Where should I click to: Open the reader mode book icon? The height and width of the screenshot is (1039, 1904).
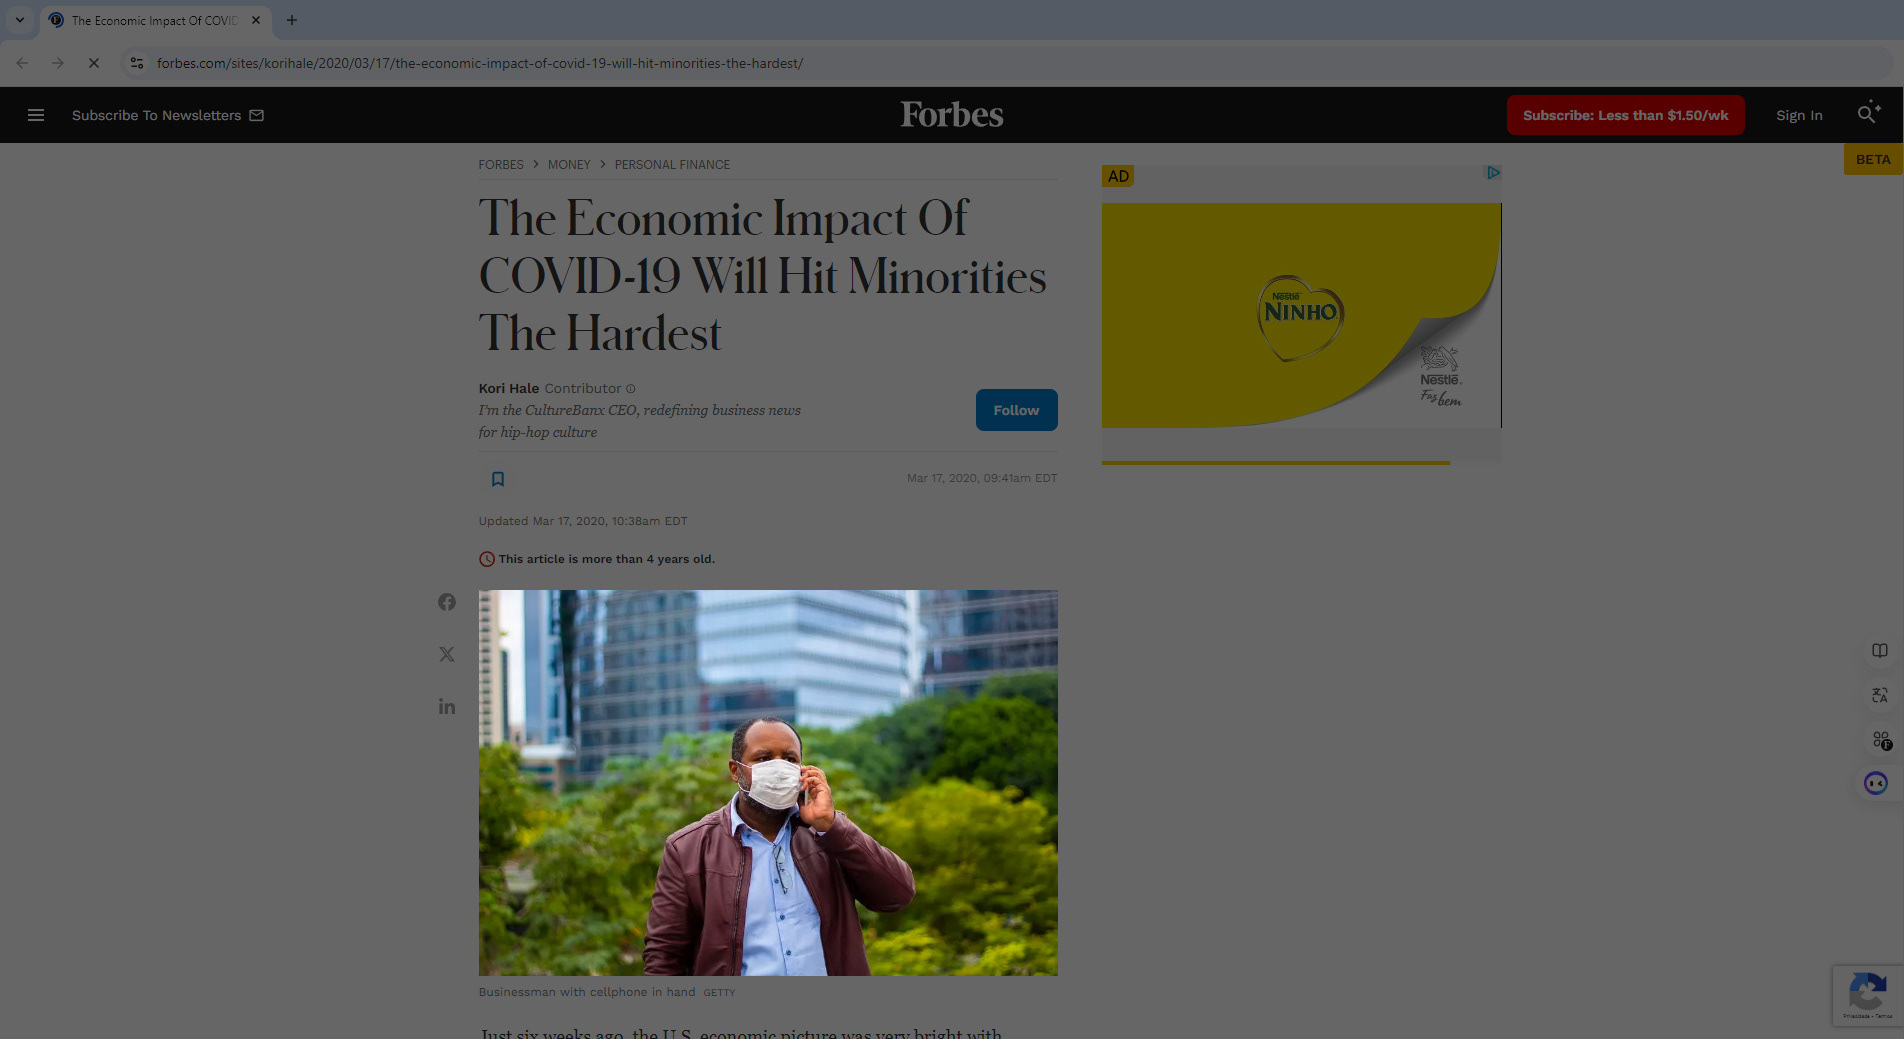tap(1880, 651)
